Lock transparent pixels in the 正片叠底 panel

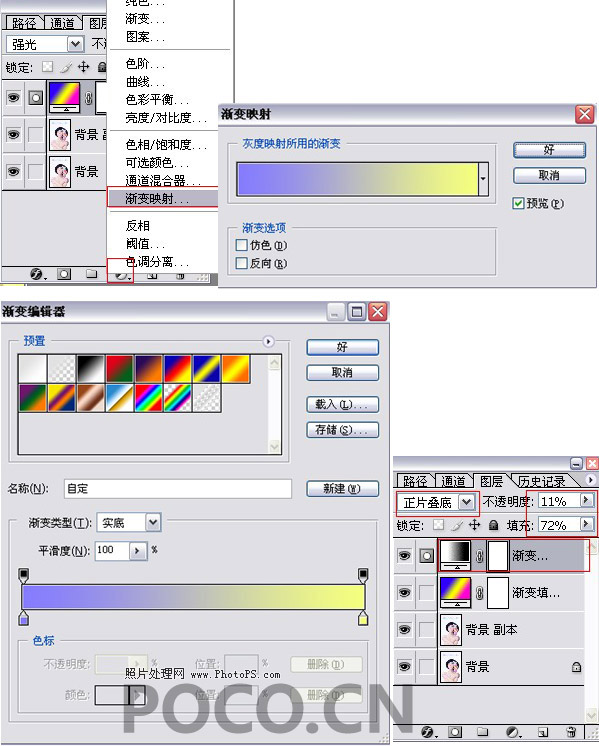tap(438, 525)
